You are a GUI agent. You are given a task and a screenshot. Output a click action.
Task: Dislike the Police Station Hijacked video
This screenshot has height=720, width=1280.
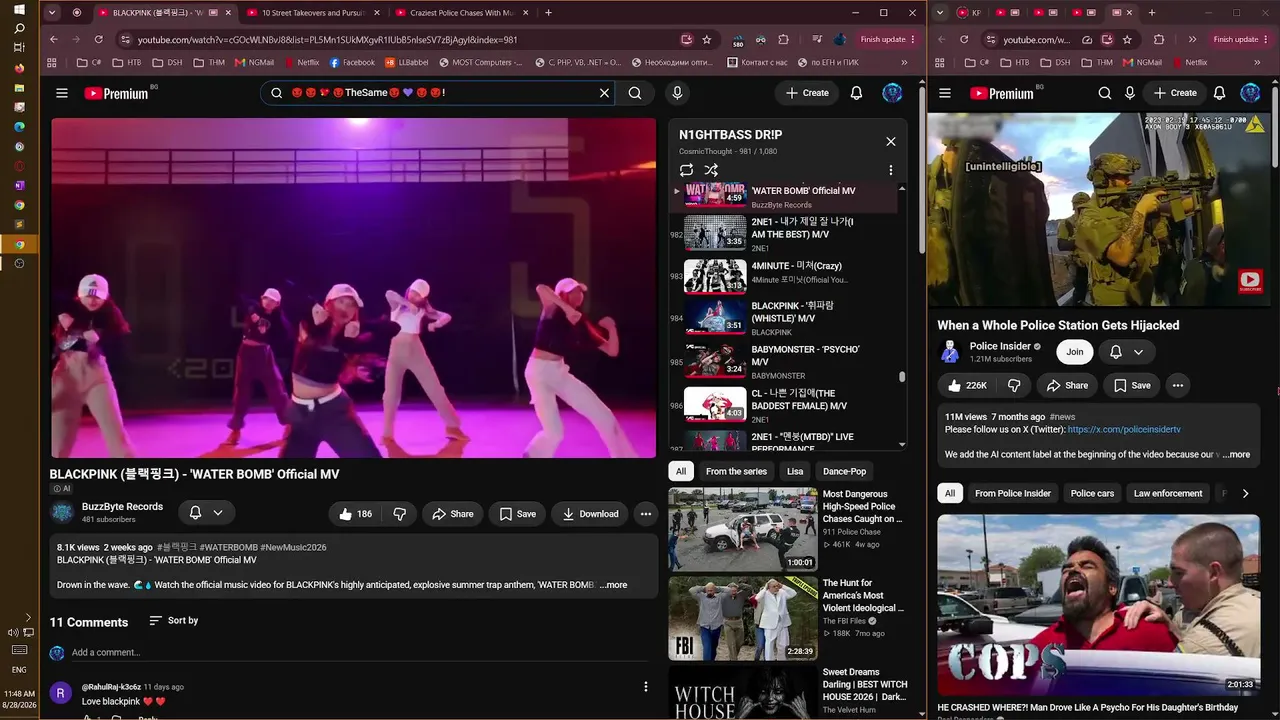[1014, 385]
